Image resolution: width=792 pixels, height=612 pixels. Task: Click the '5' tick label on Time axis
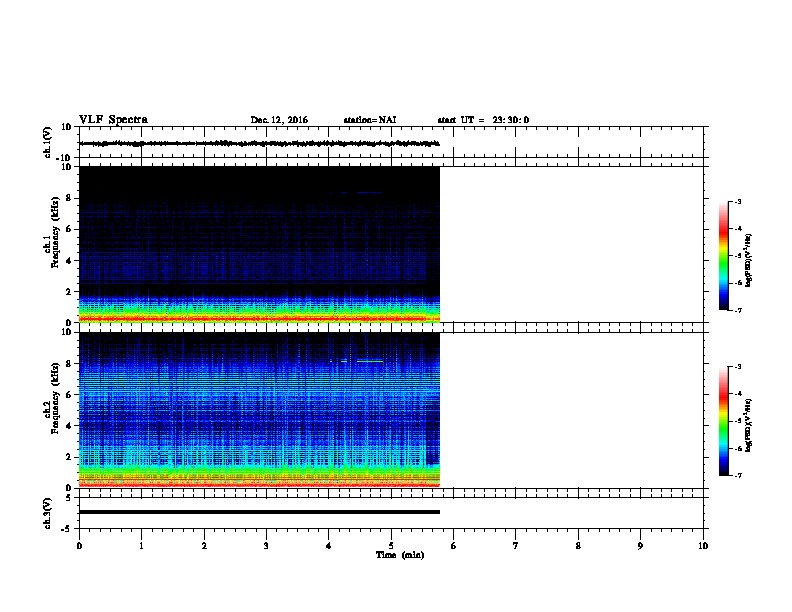pyautogui.click(x=391, y=546)
